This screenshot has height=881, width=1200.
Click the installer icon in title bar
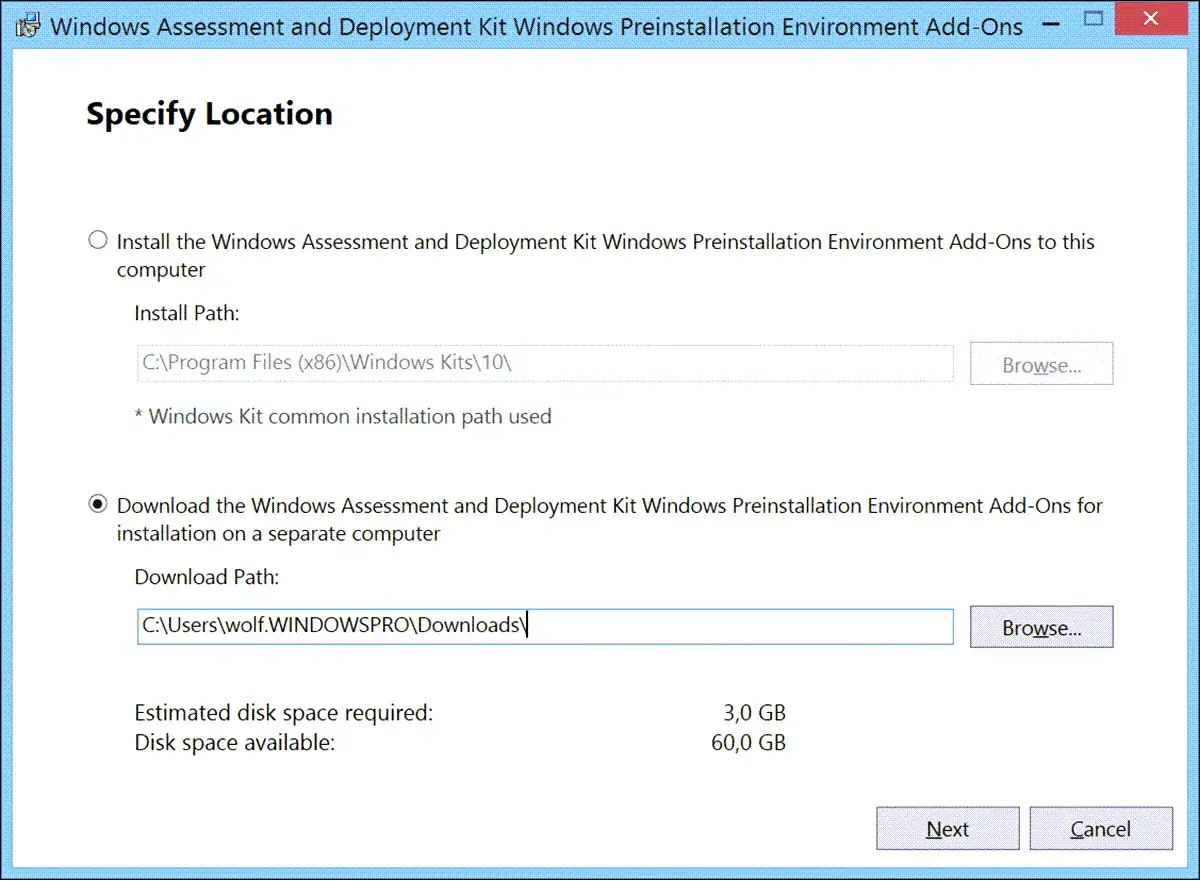tap(27, 25)
